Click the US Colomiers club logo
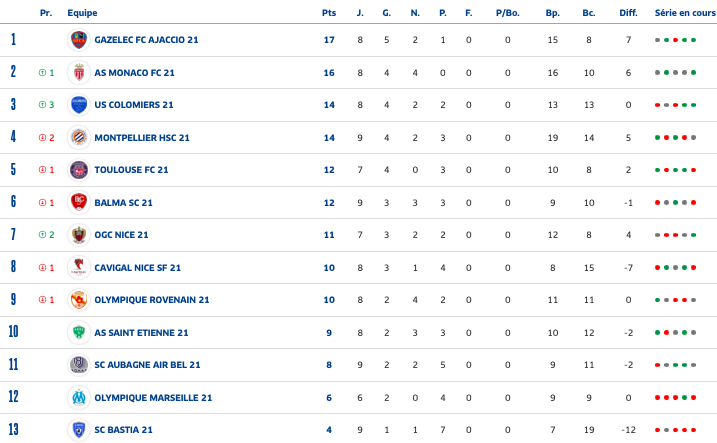The image size is (717, 443). coord(79,105)
